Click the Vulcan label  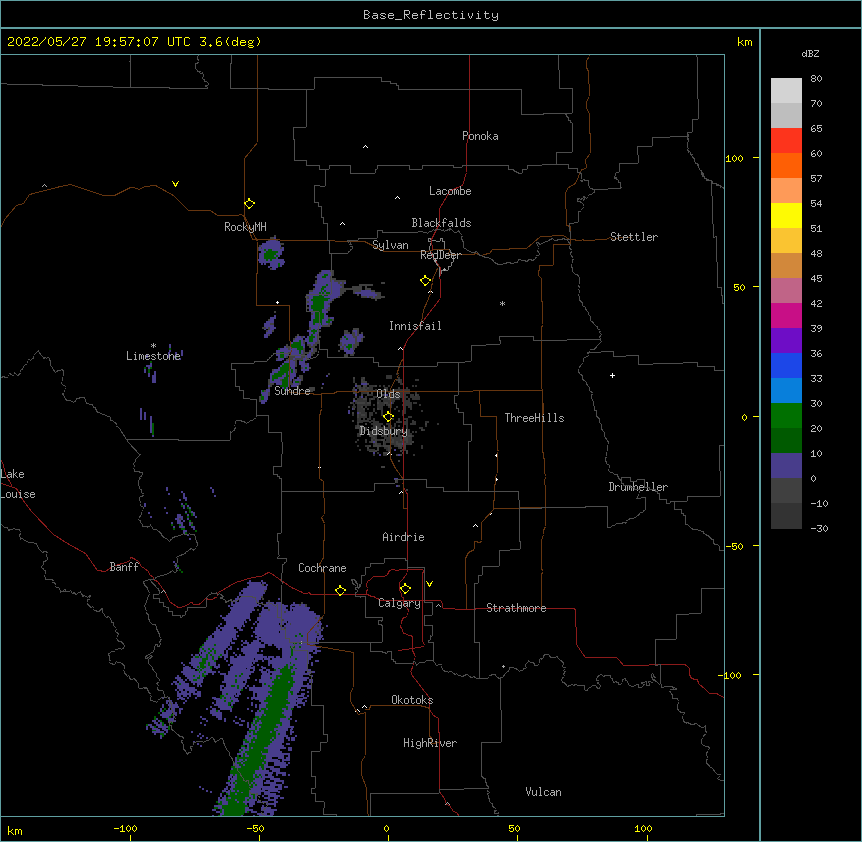coord(543,792)
